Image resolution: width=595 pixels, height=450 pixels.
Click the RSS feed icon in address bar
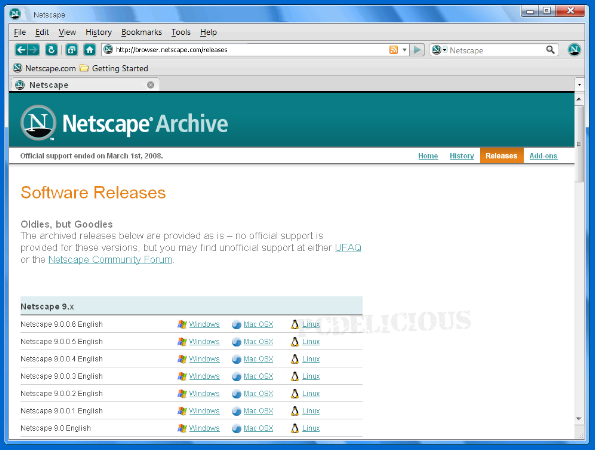(x=394, y=50)
